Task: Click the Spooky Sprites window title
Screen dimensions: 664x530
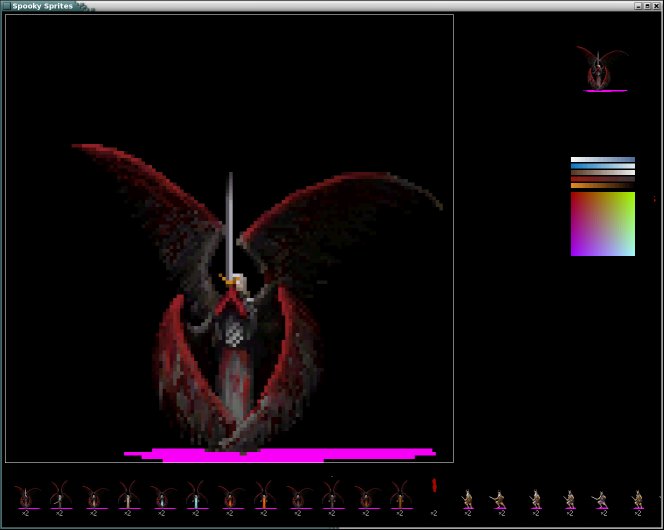Action: tap(42, 6)
